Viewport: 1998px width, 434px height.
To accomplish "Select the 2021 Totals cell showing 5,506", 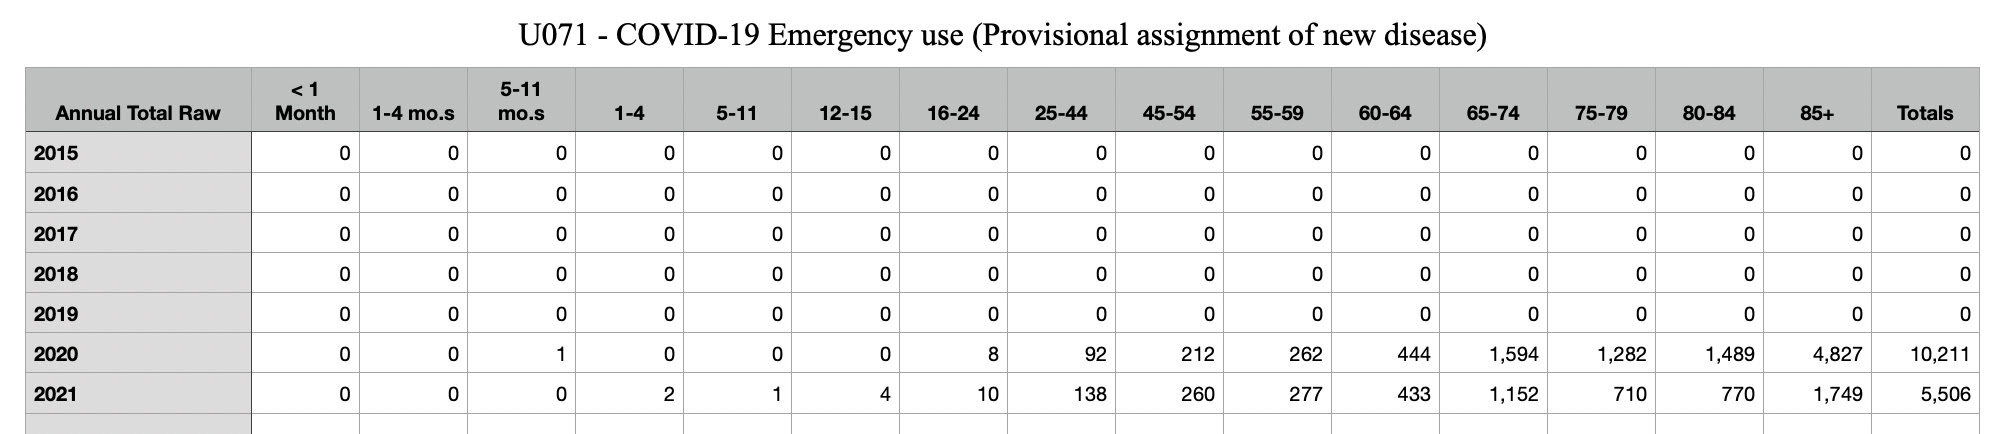I will click(1925, 394).
